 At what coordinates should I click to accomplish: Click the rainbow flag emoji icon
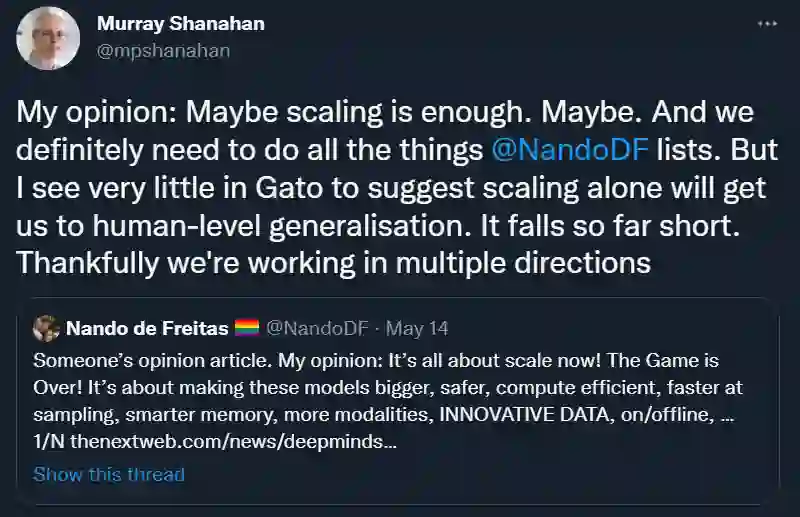click(246, 328)
